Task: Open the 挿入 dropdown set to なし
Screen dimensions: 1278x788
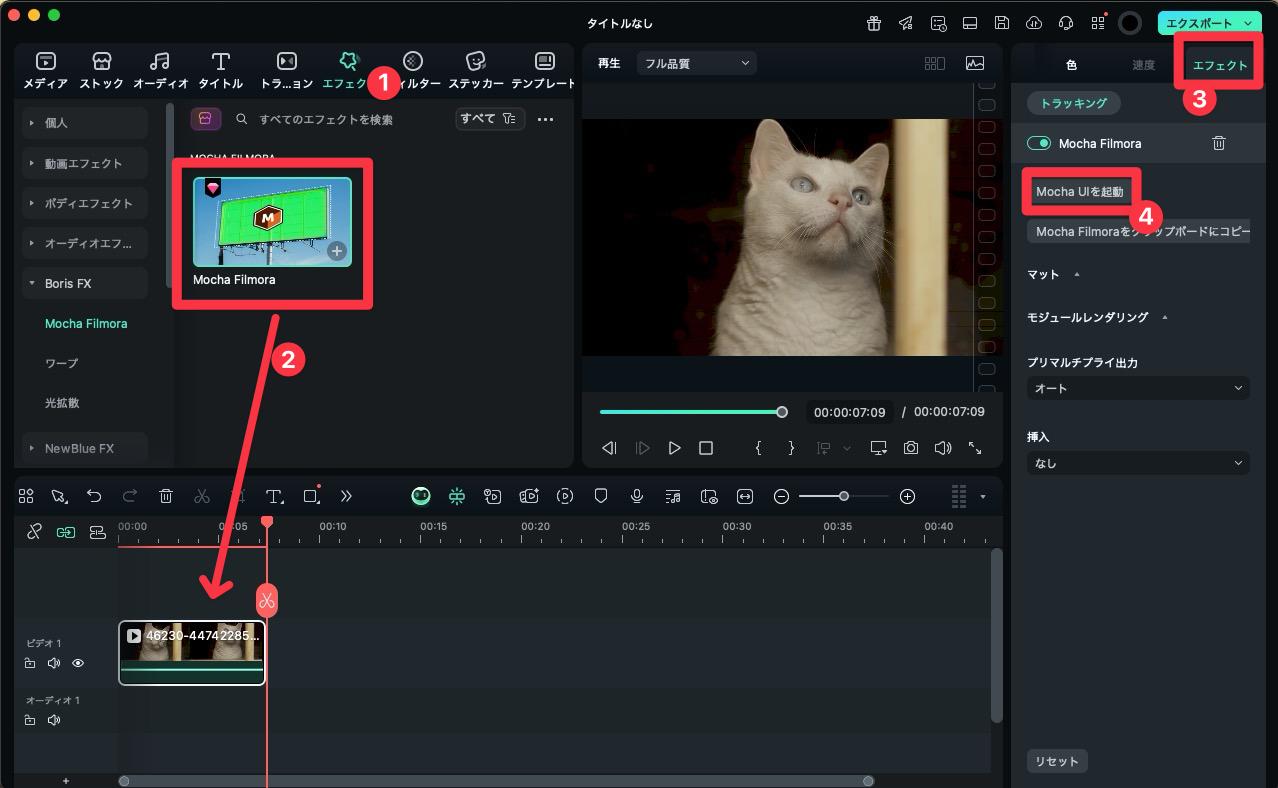Action: click(x=1138, y=463)
